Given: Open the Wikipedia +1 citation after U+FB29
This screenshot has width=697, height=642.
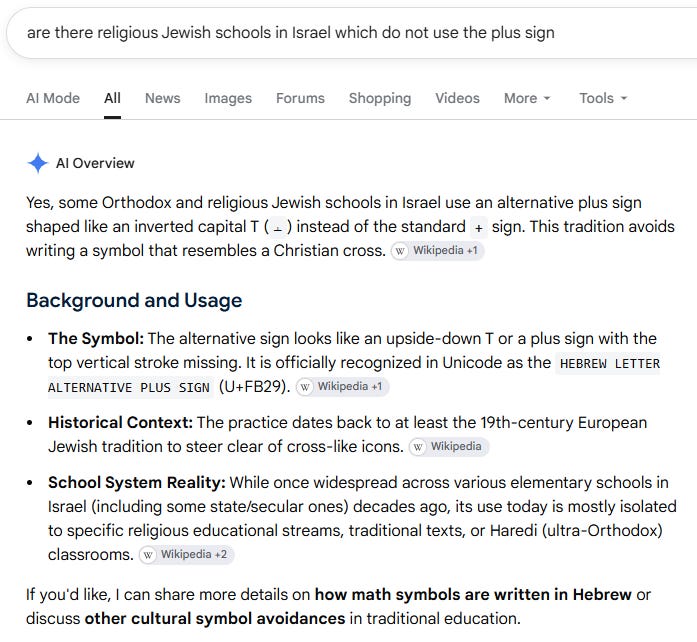Looking at the screenshot, I should 342,387.
